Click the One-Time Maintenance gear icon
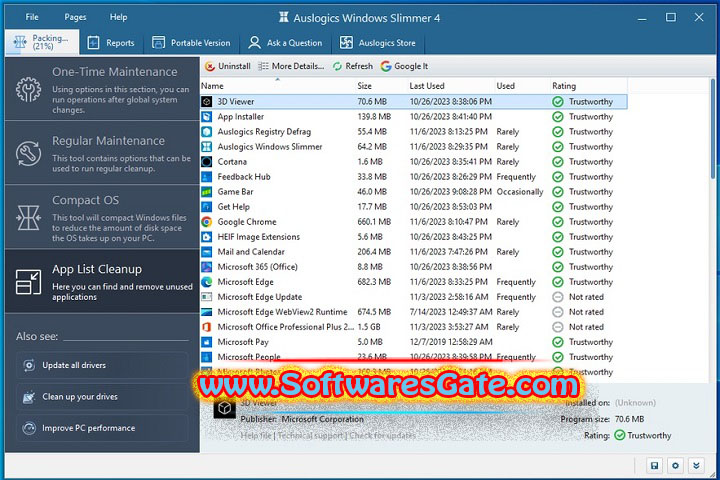This screenshot has width=720, height=480. 28,89
